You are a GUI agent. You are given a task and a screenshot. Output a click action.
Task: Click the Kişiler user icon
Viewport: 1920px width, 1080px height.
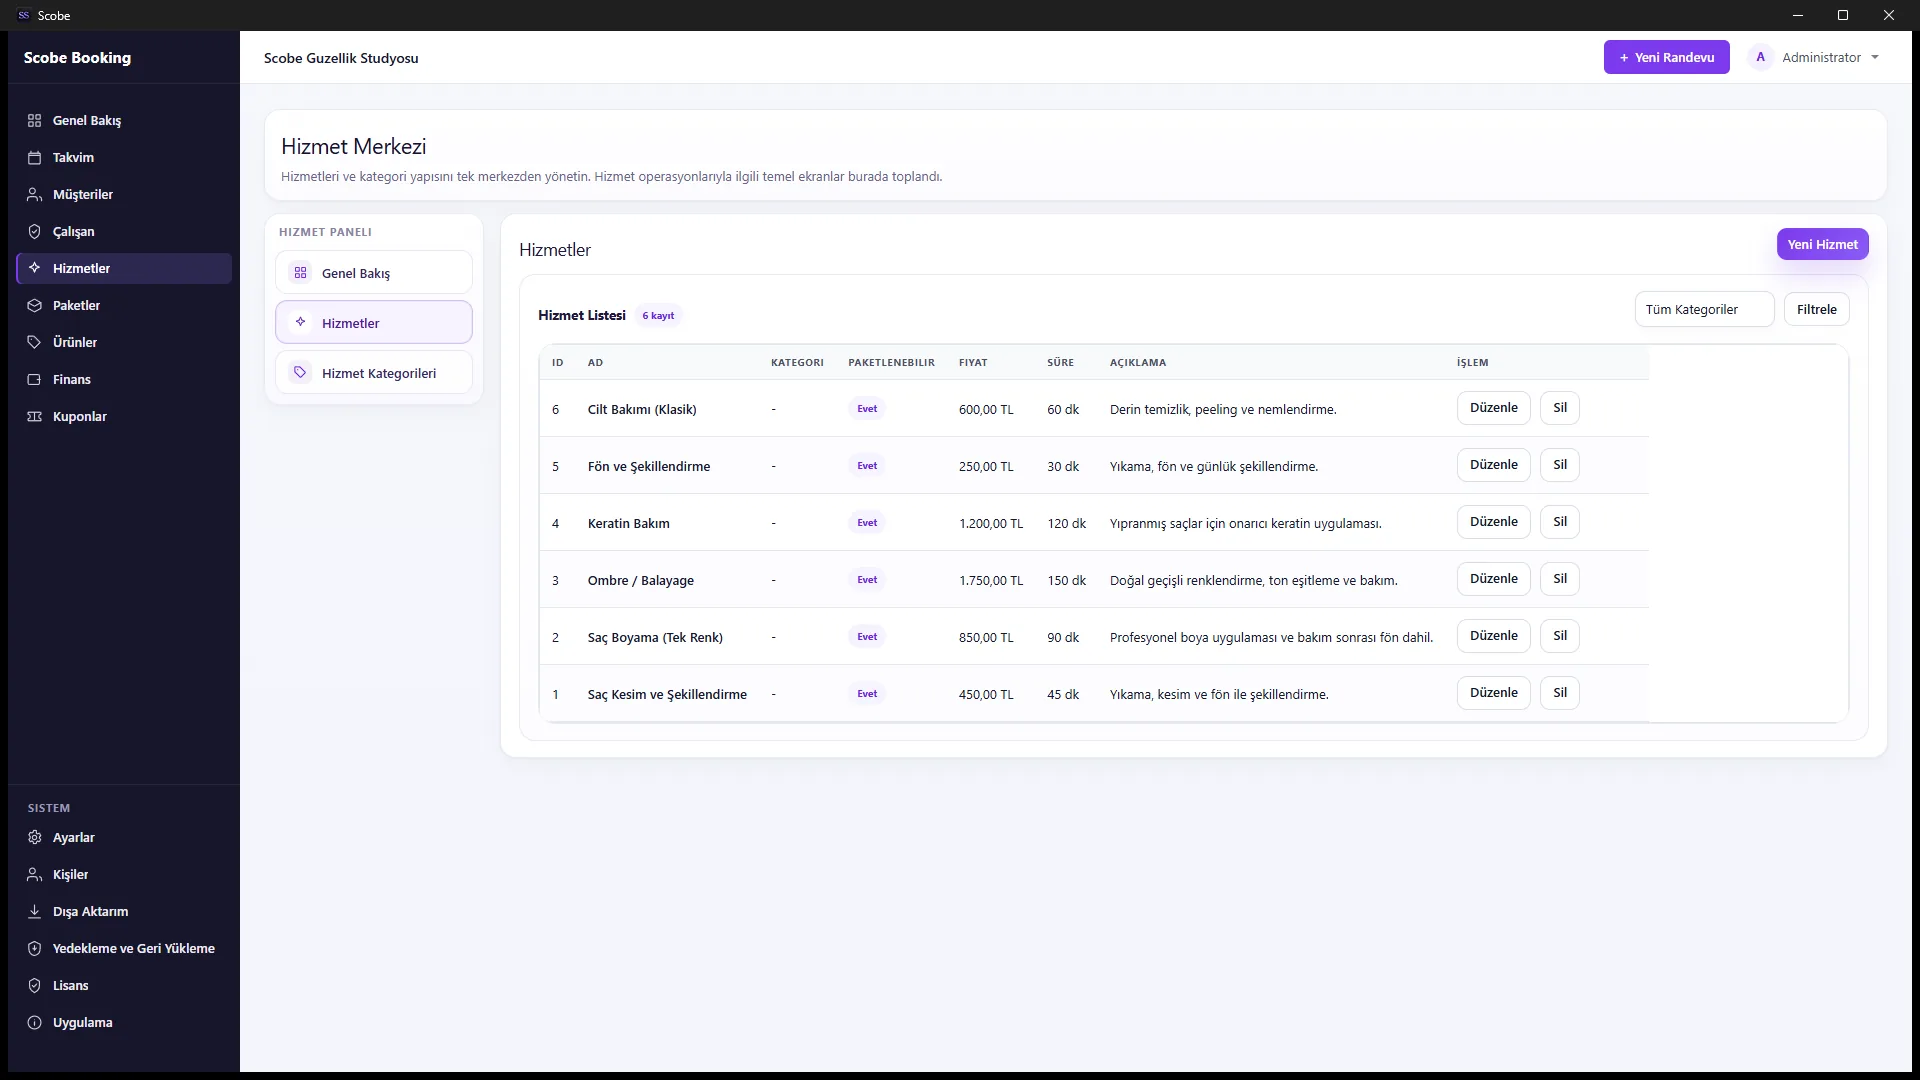coord(34,874)
